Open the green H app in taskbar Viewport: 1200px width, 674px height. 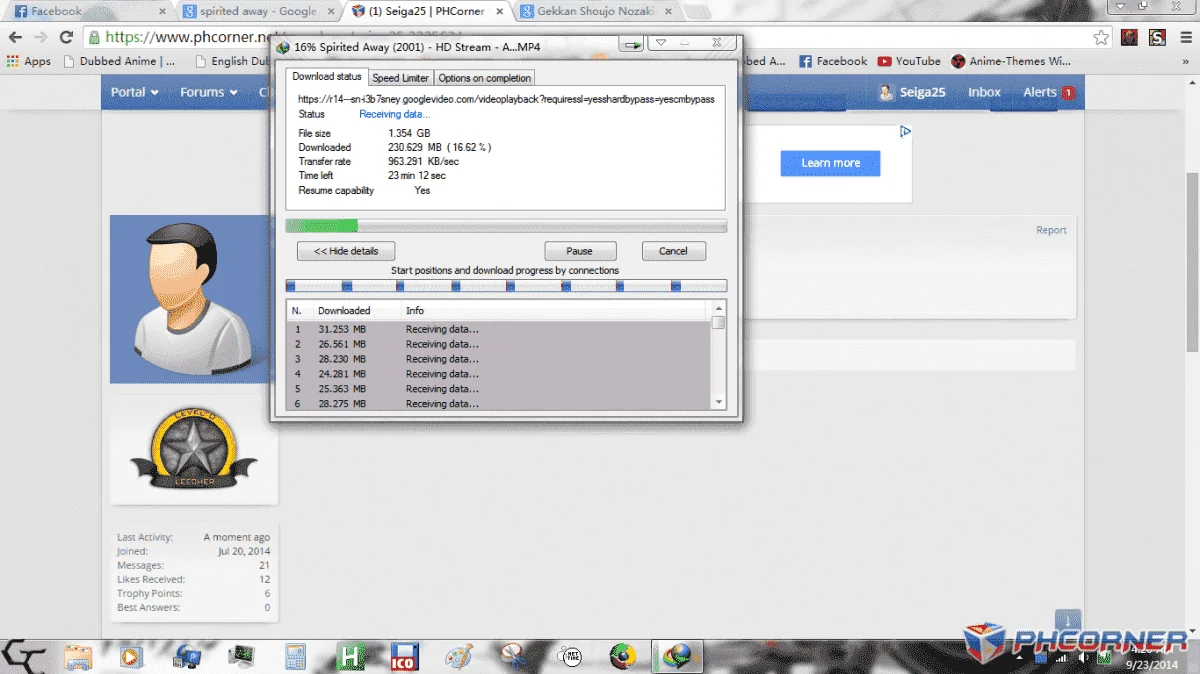tap(351, 657)
